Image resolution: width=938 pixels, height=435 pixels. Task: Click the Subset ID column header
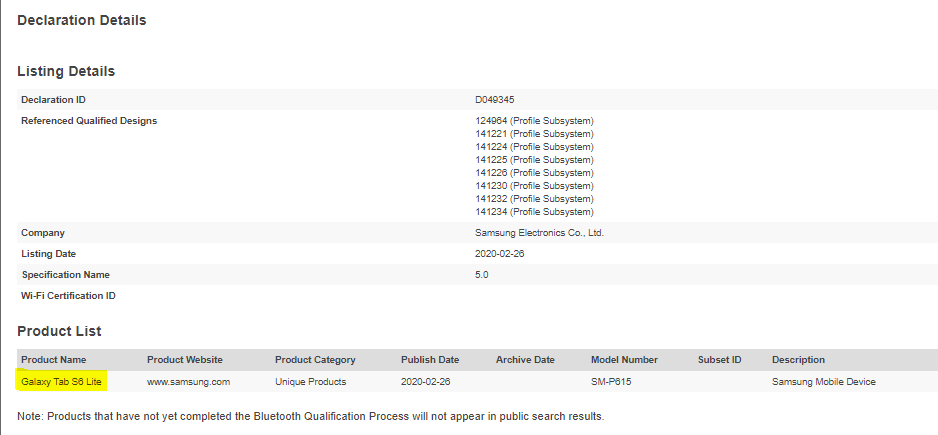(720, 360)
